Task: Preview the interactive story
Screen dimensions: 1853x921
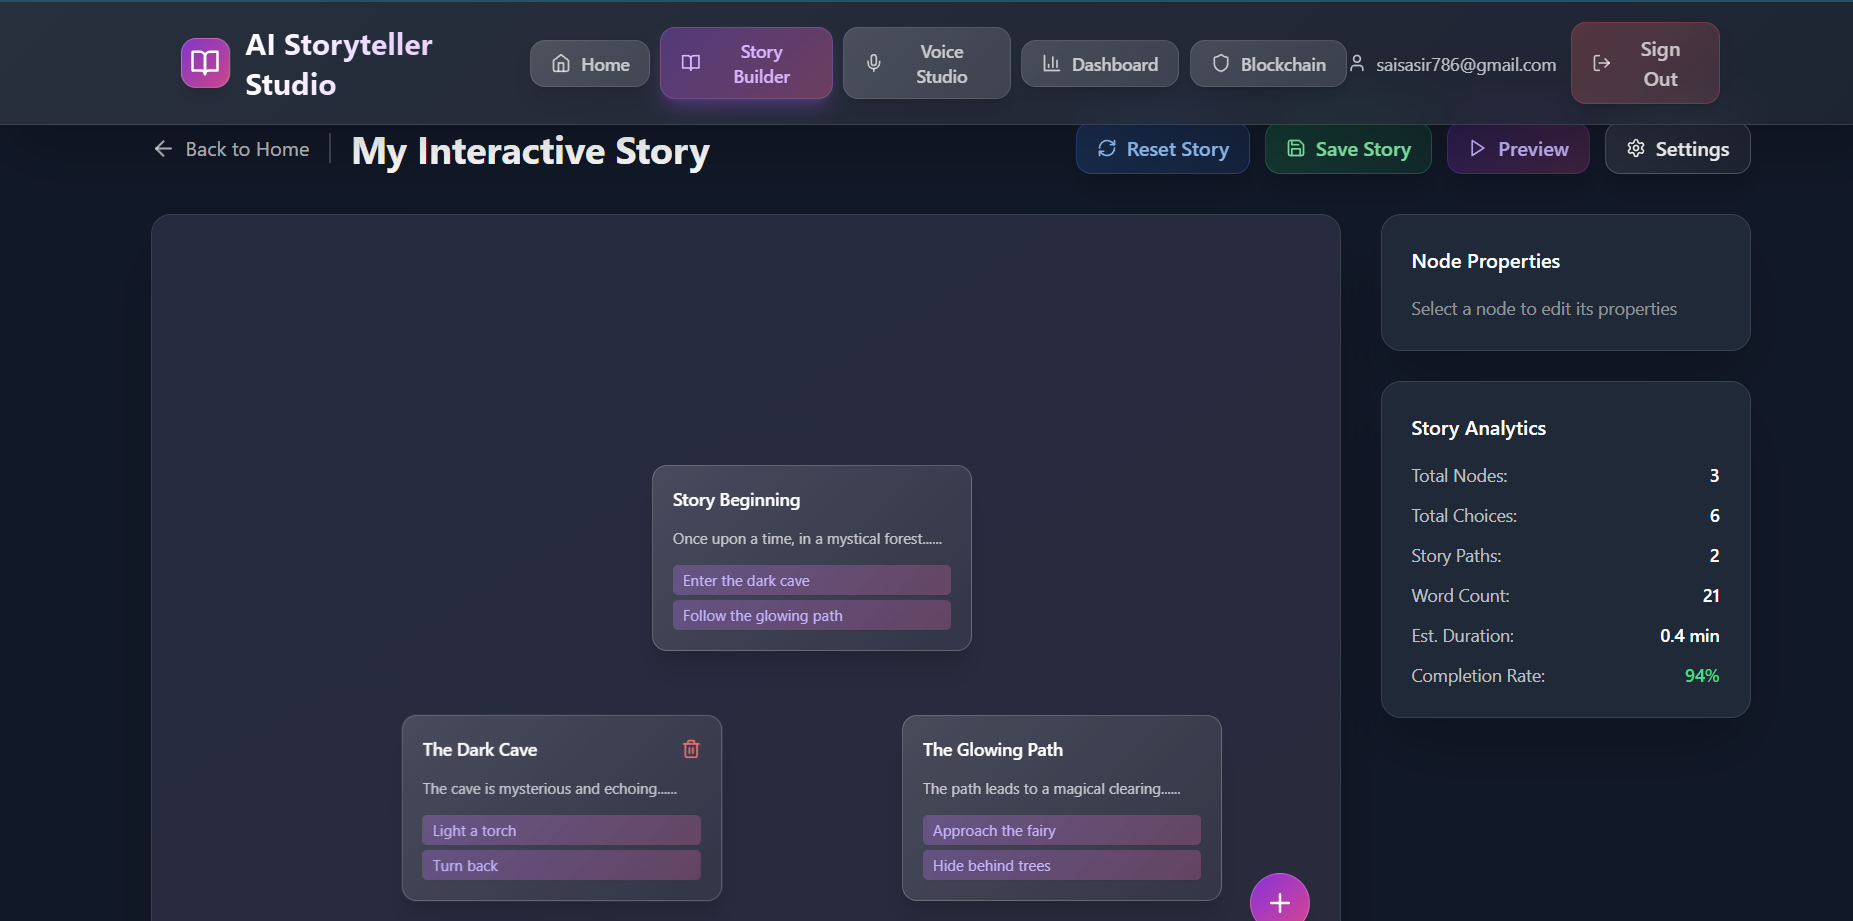Action: [x=1518, y=149]
